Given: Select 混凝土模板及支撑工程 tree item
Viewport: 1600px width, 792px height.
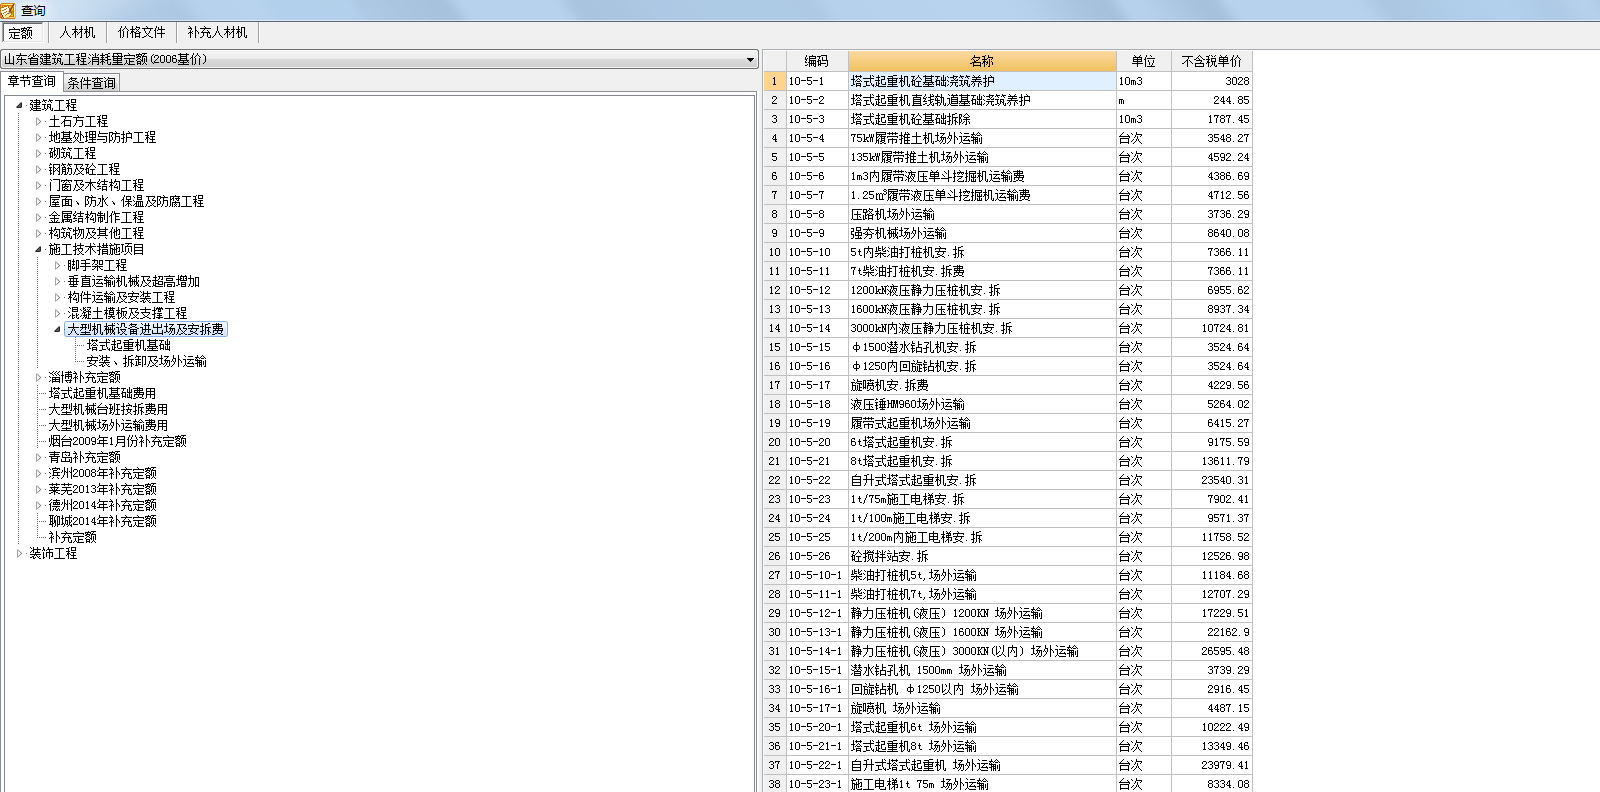Looking at the screenshot, I should click(127, 313).
